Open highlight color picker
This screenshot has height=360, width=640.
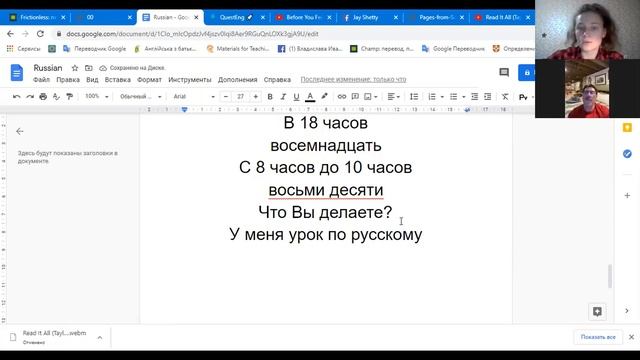tap(324, 97)
